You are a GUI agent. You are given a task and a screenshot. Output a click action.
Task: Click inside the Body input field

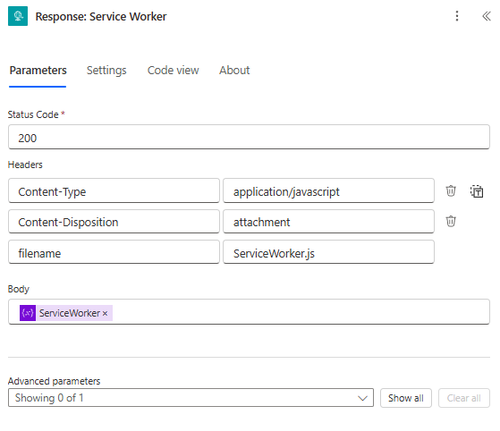(249, 312)
